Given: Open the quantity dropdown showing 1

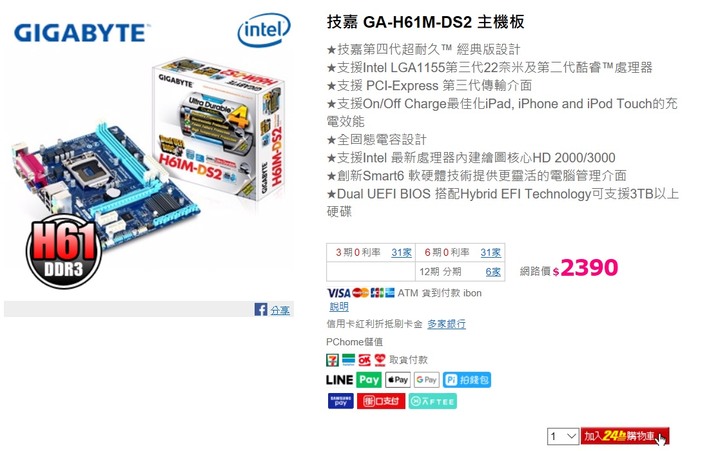Looking at the screenshot, I should 562,436.
